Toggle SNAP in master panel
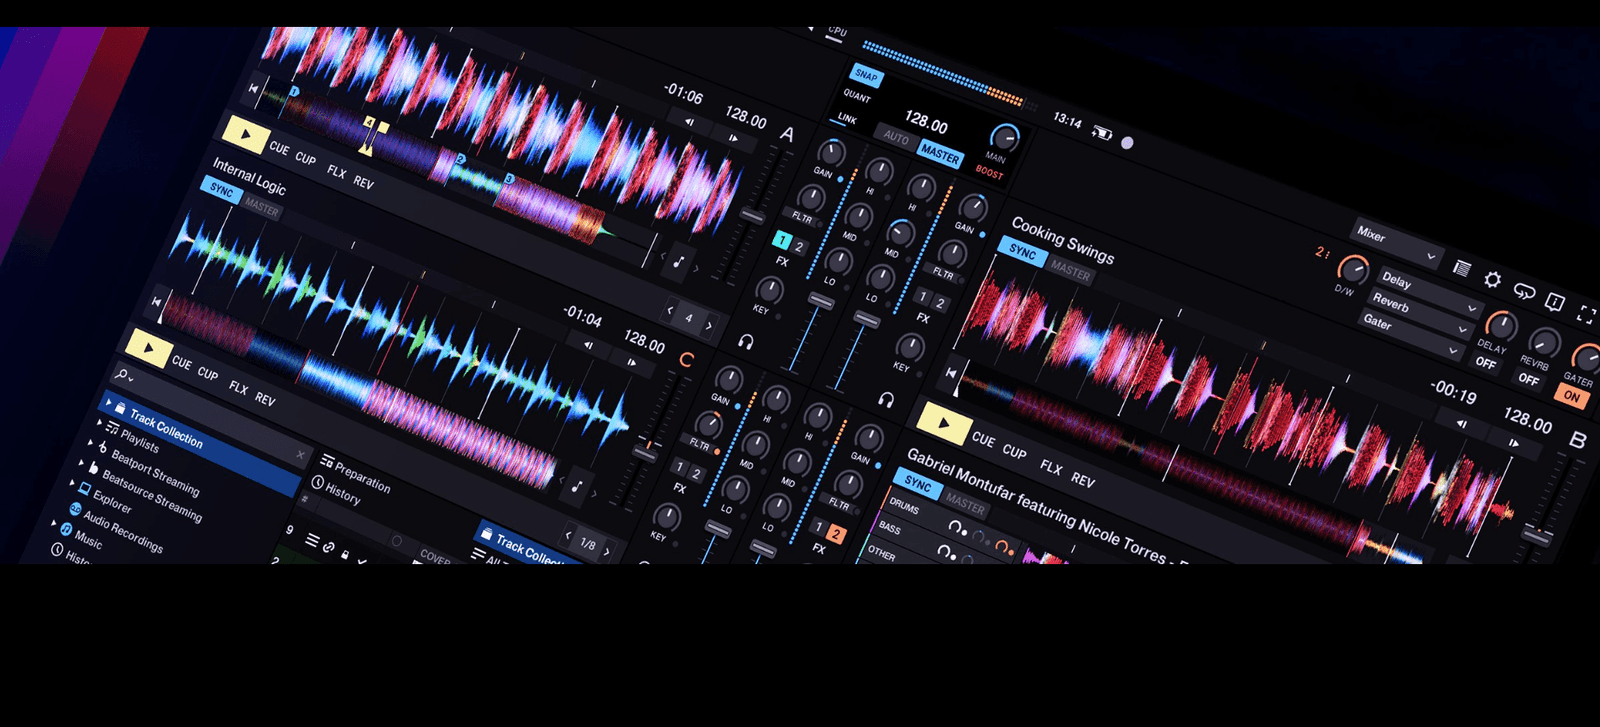The height and width of the screenshot is (727, 1600). pos(866,75)
